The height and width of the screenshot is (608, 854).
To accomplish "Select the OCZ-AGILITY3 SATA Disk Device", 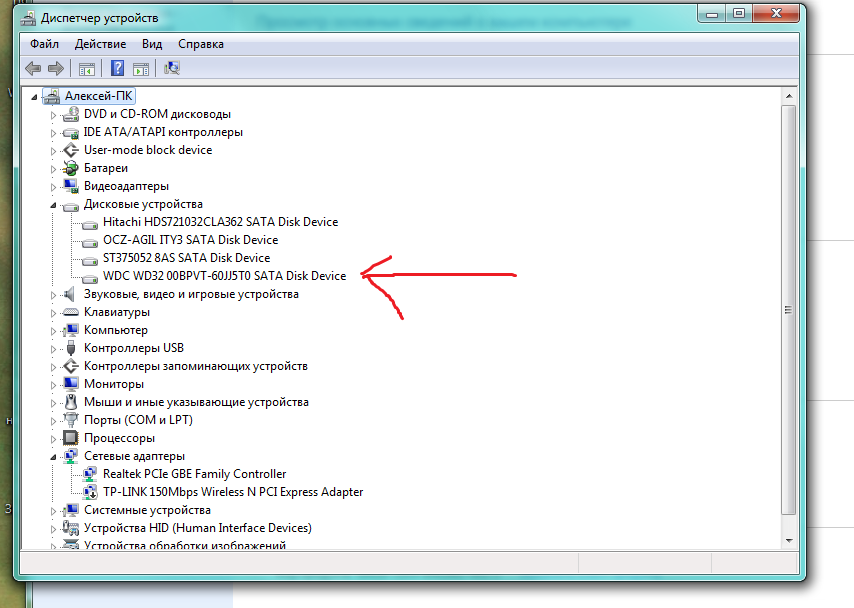I will click(x=190, y=240).
